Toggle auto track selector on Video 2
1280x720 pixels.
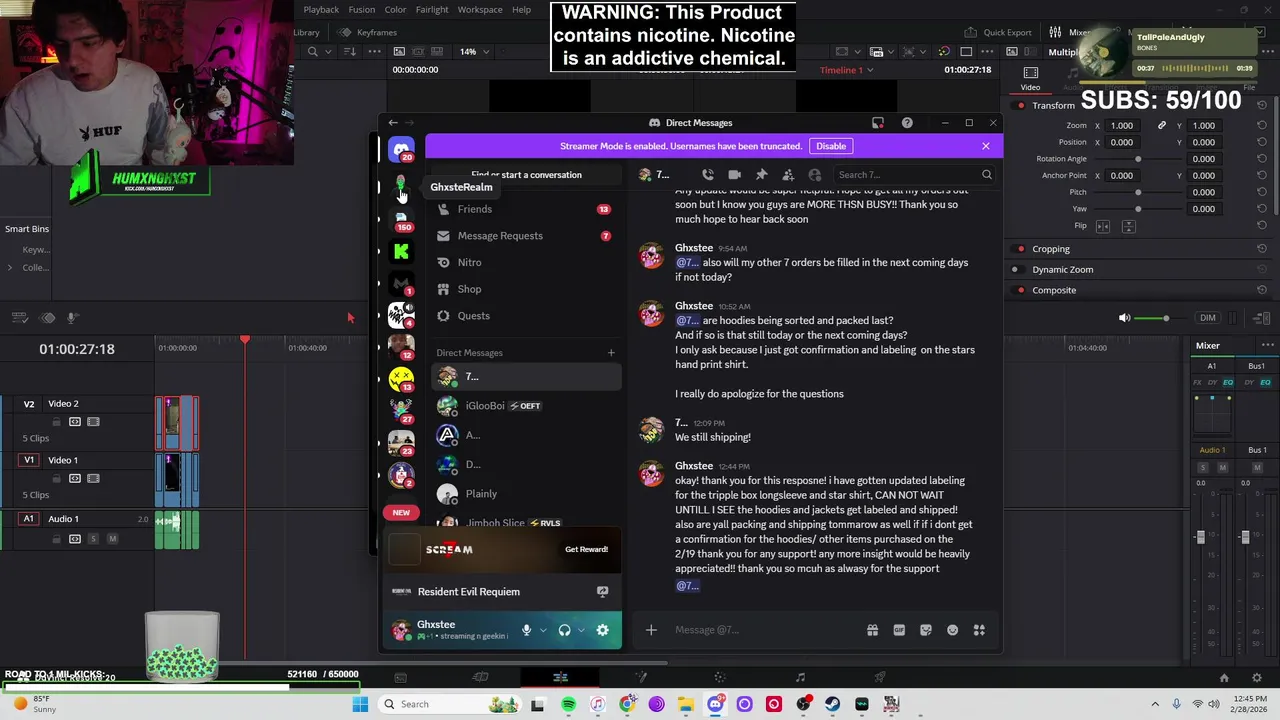pyautogui.click(x=75, y=422)
